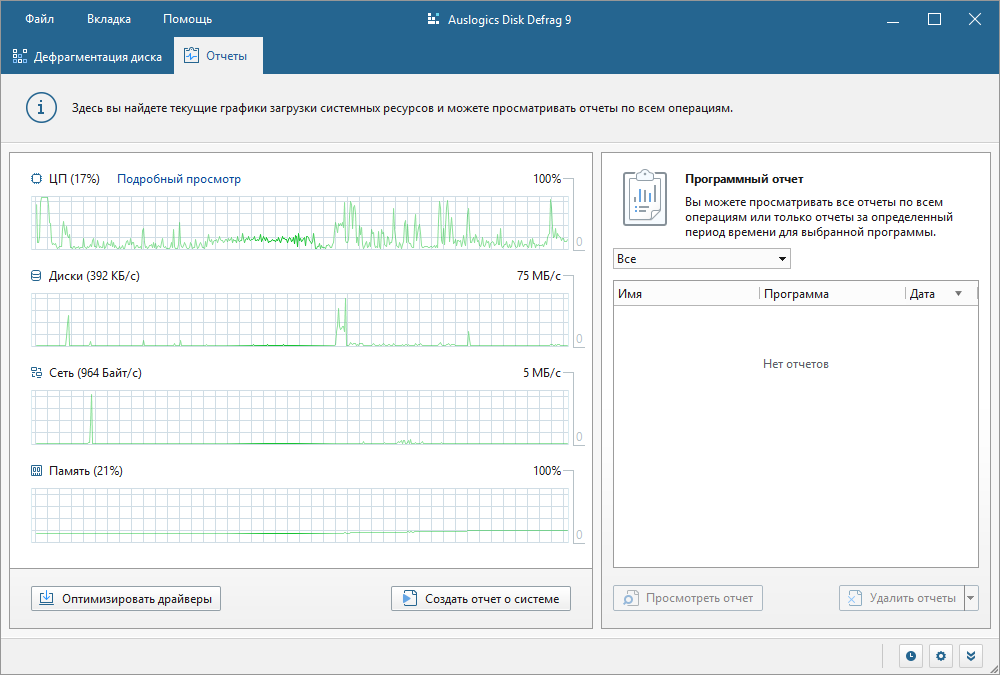Expand the arrow next to Удалить отчеты

(x=971, y=598)
